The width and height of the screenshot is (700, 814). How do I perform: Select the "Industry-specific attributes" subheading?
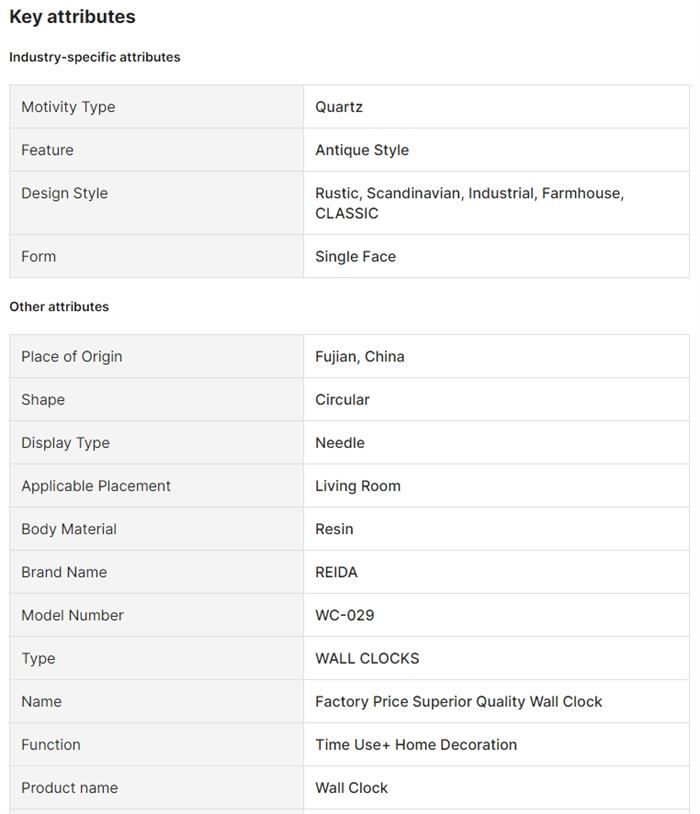(x=95, y=57)
